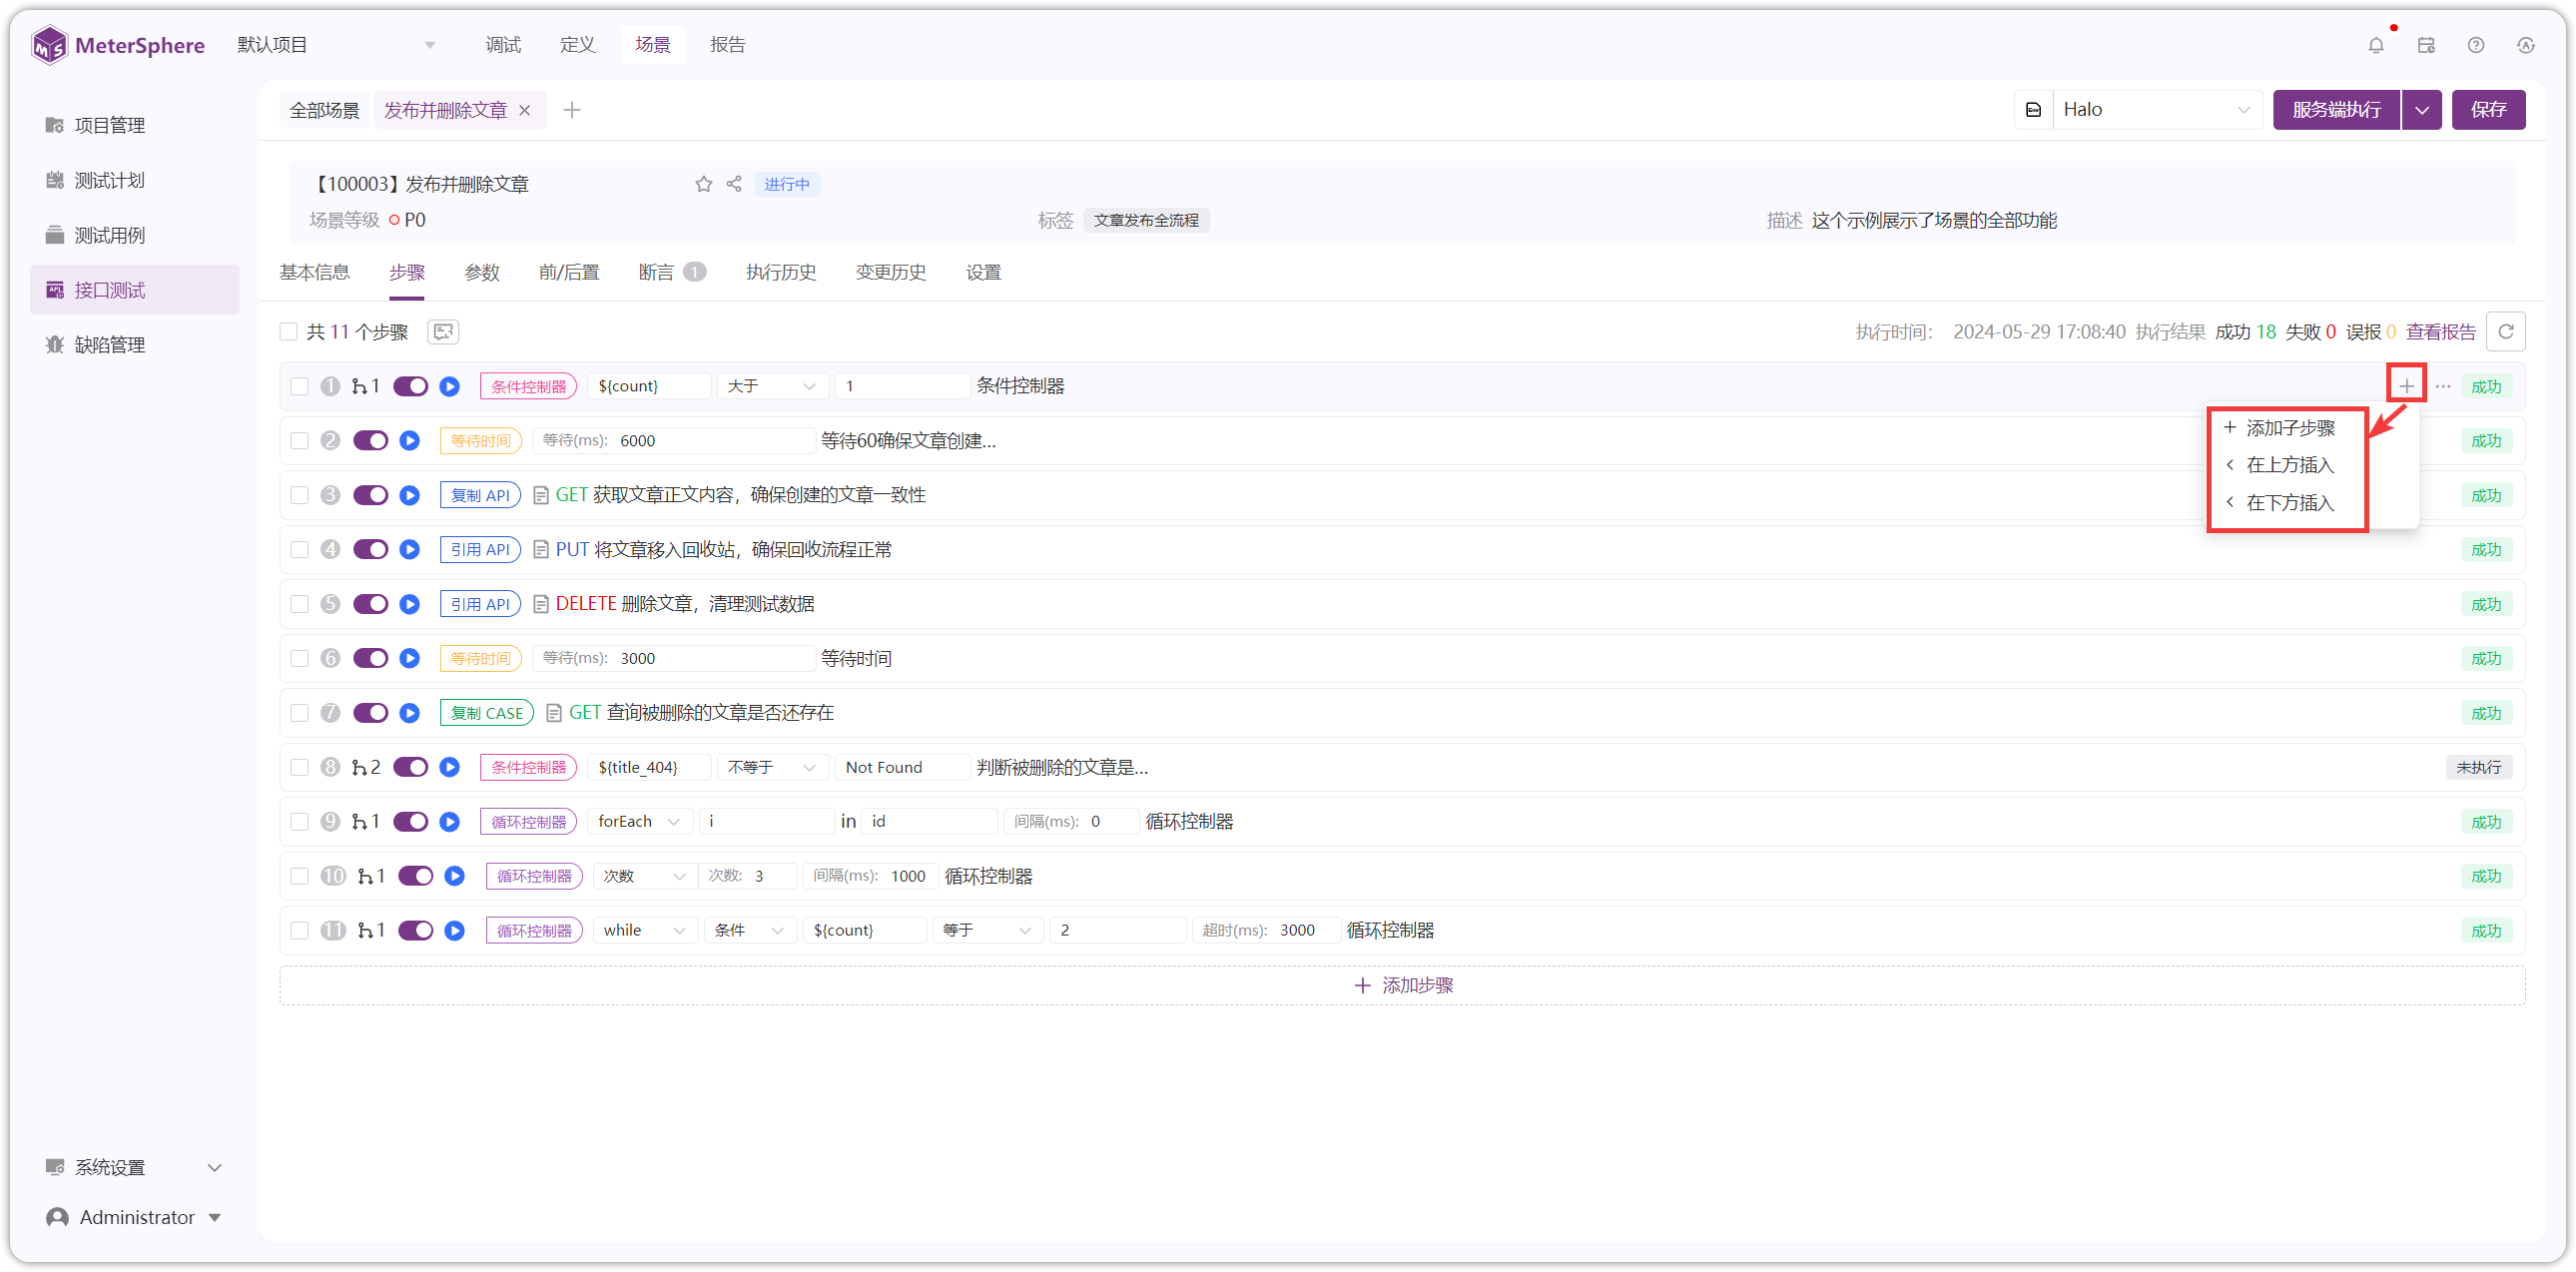Screen dimensions: 2576x1272
Task: Add a new scenario tab with plus icon
Action: click(x=572, y=110)
